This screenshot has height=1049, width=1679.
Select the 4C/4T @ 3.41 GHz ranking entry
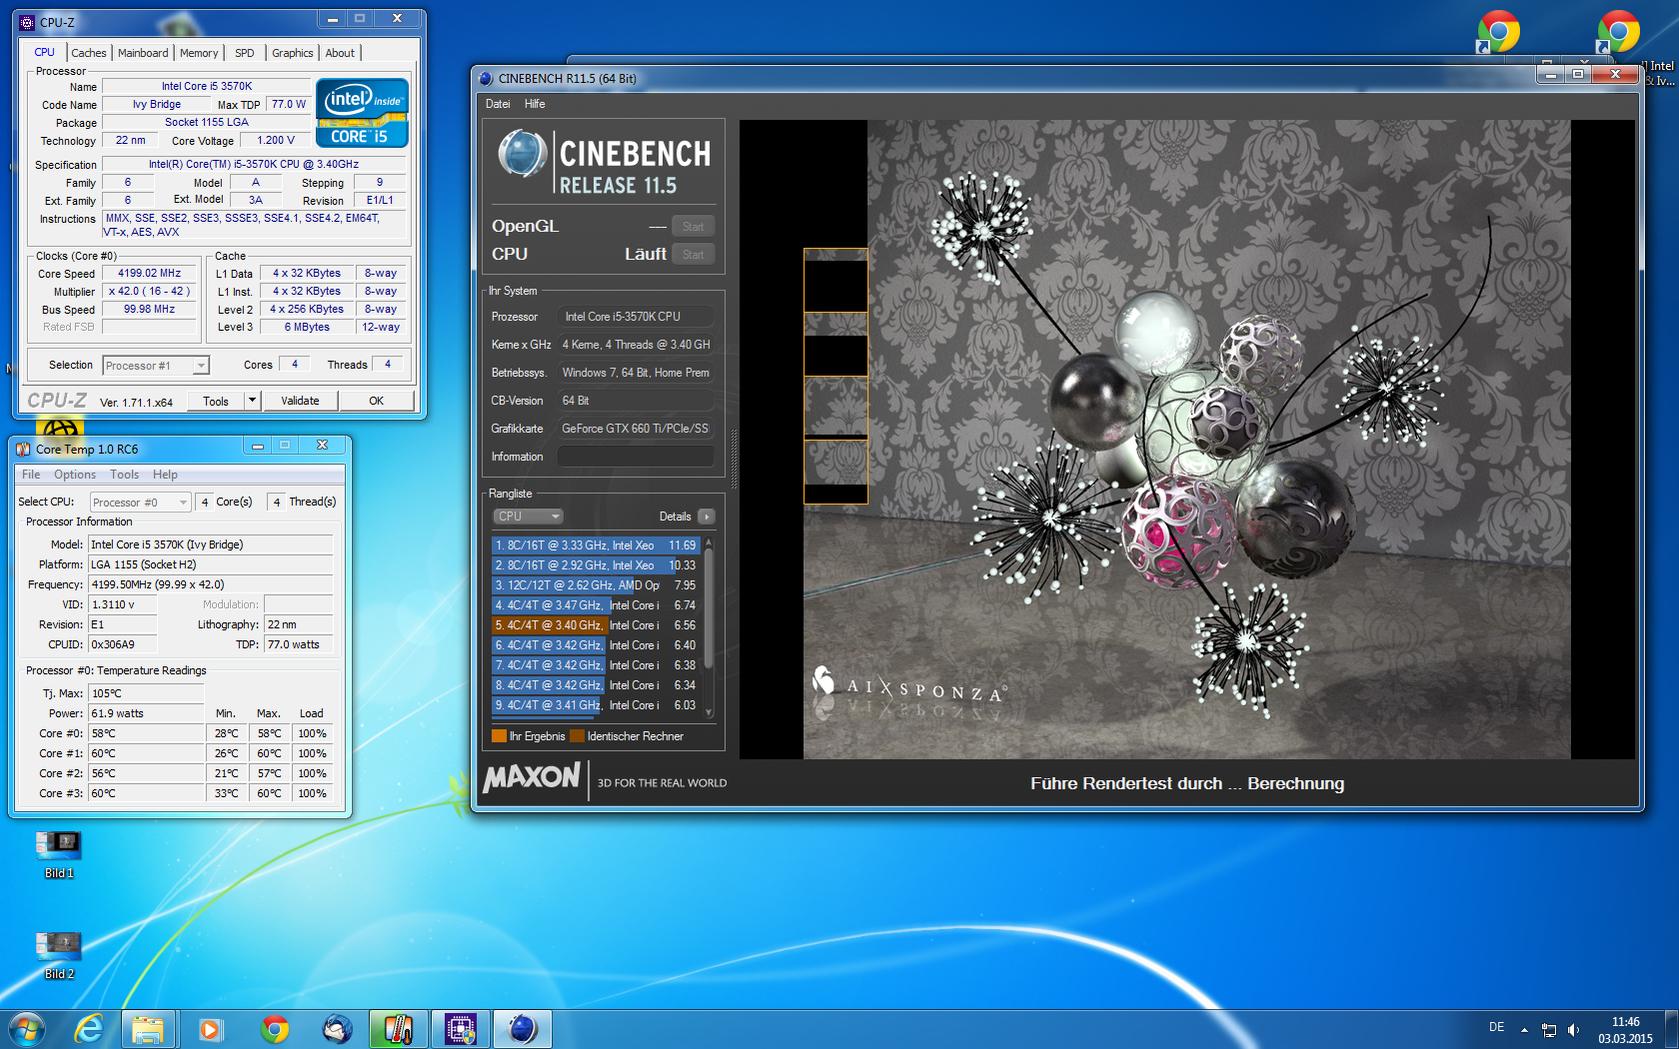click(x=597, y=705)
